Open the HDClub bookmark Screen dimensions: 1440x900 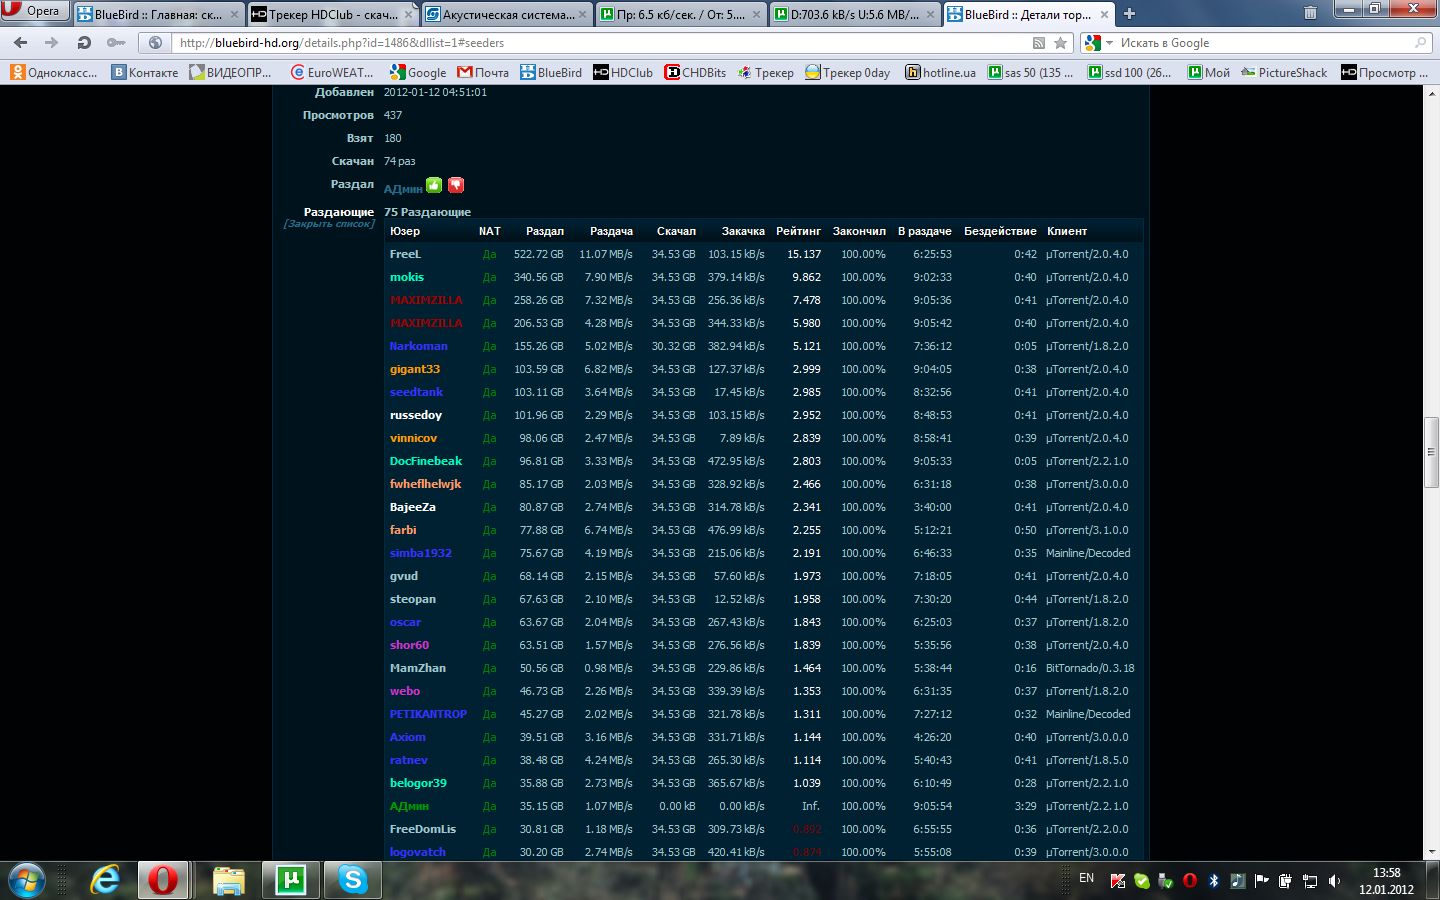pyautogui.click(x=623, y=72)
